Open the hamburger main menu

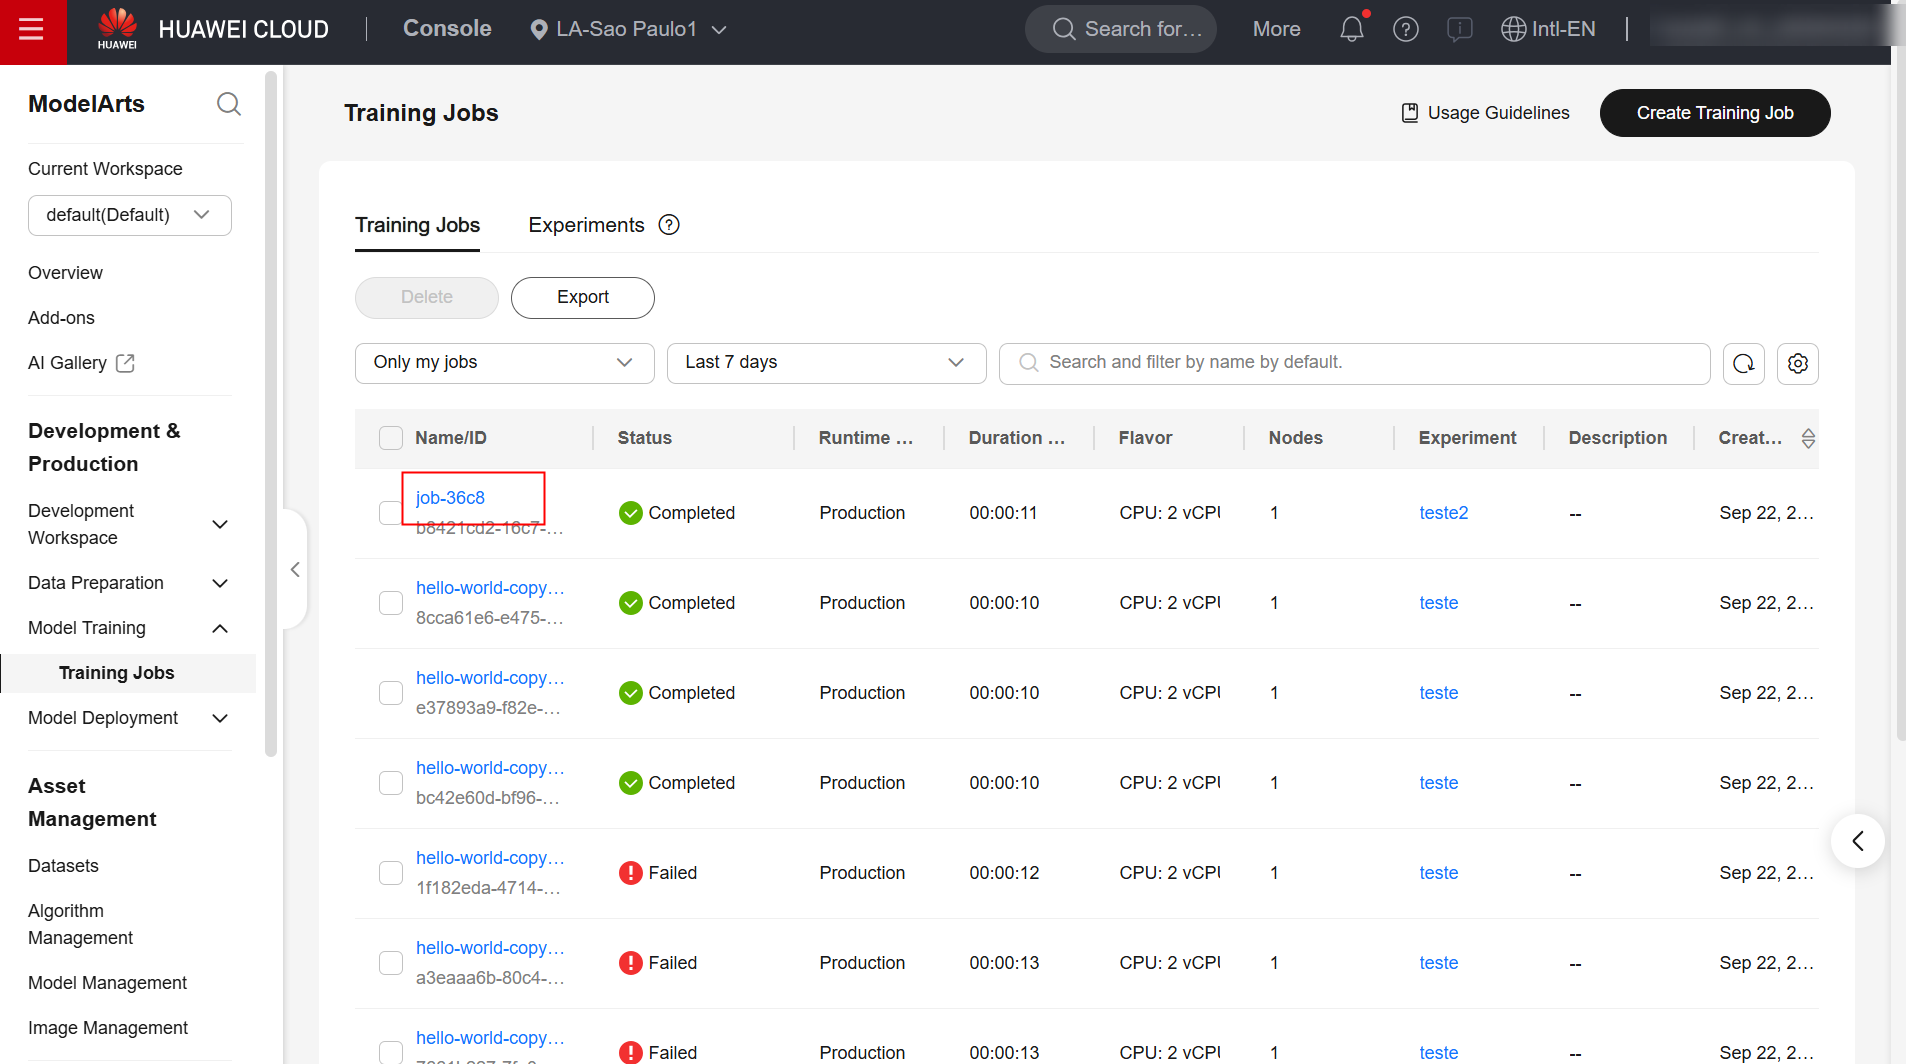(32, 30)
